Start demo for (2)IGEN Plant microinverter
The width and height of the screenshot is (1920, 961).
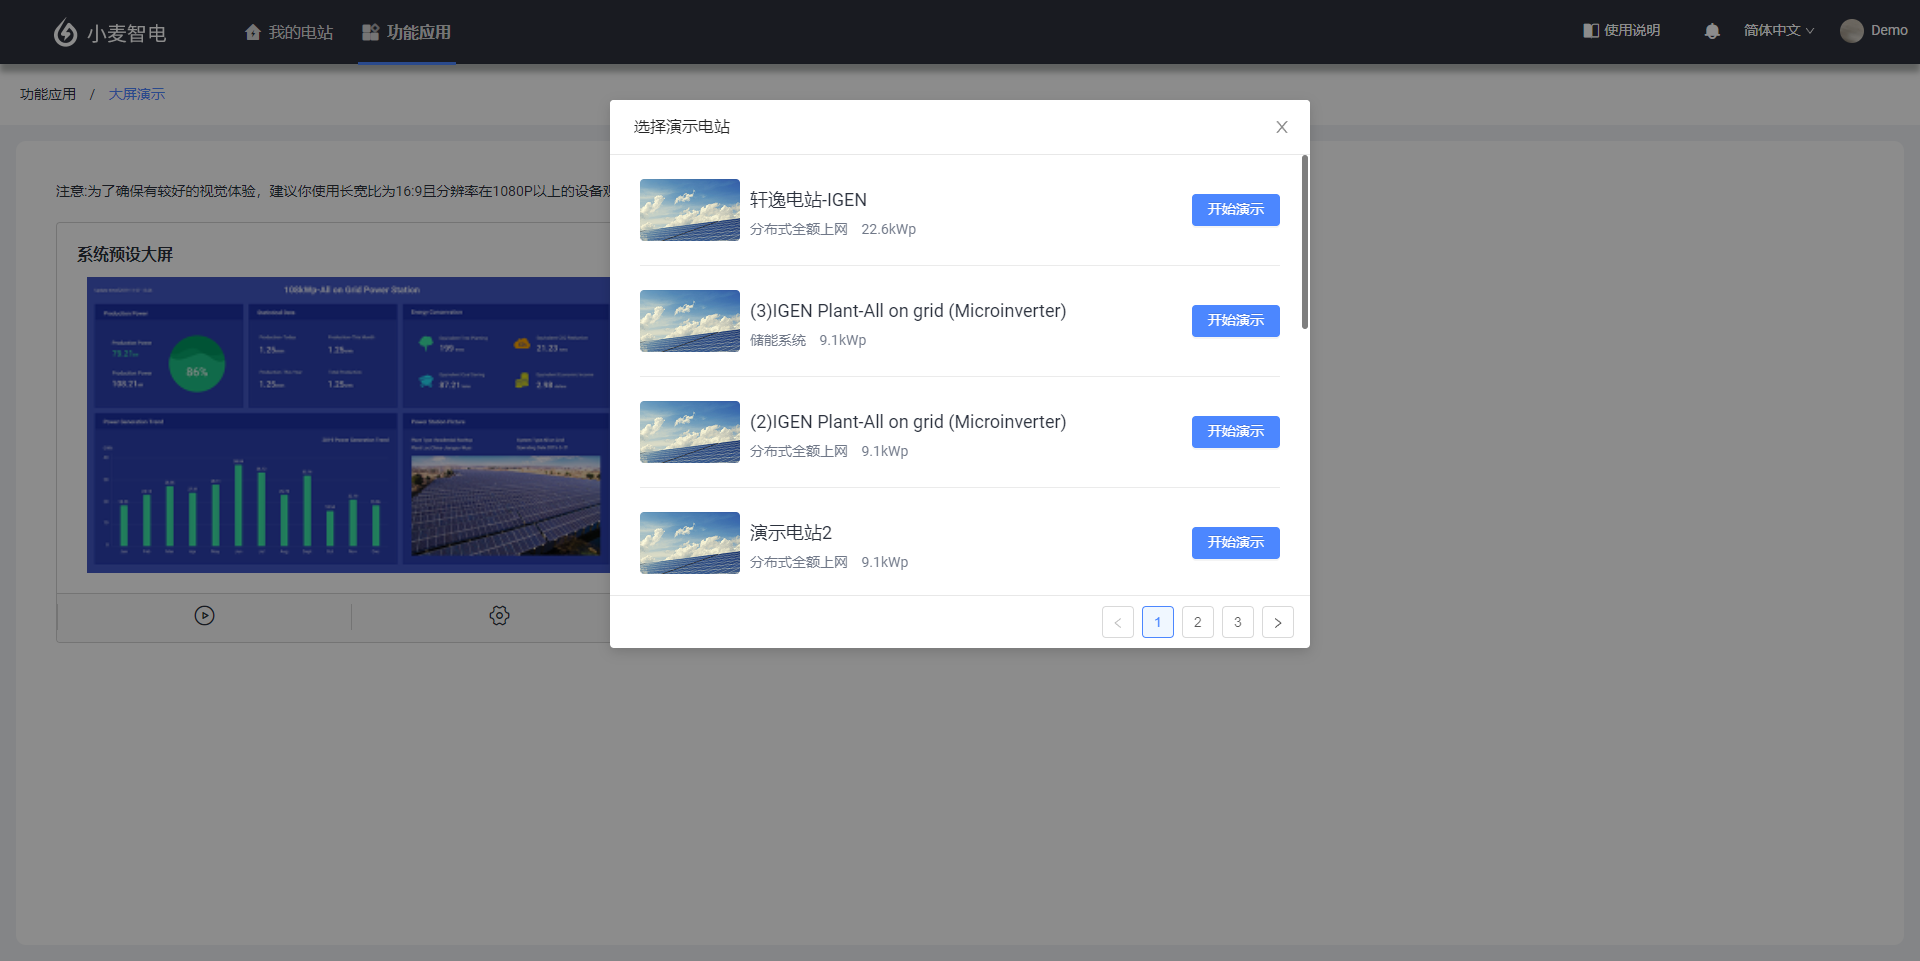coord(1235,432)
